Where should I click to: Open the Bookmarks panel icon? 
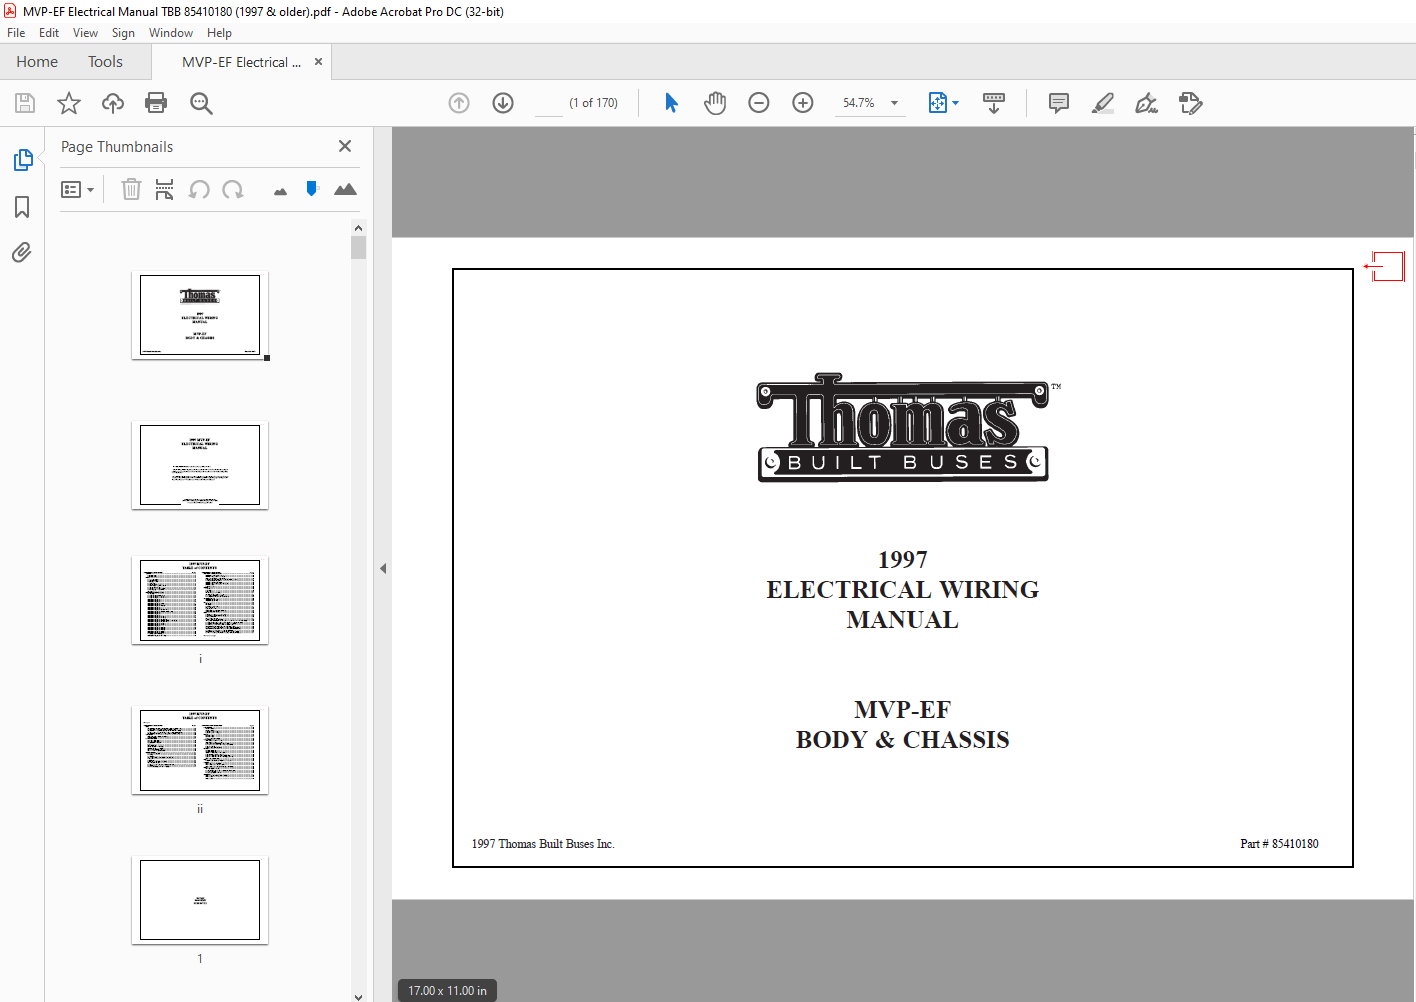(22, 207)
